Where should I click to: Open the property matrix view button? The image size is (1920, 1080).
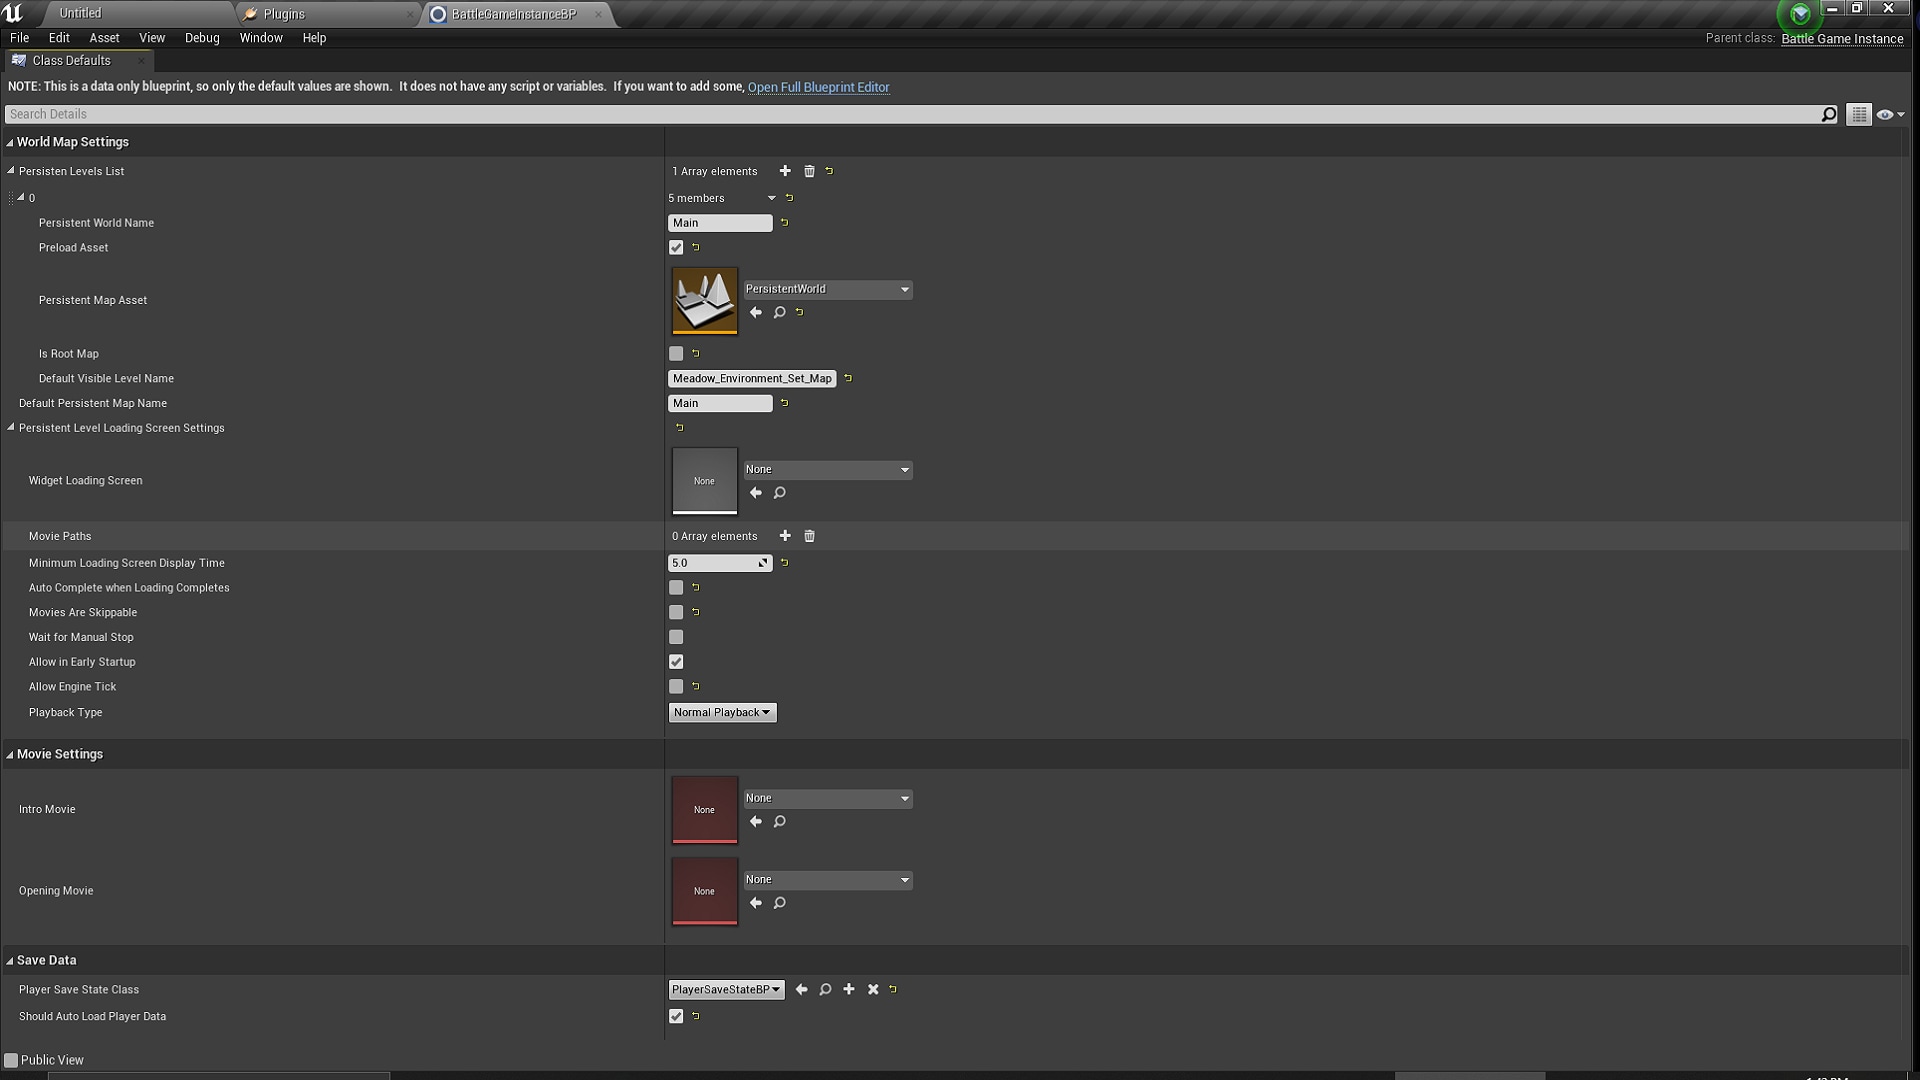tap(1858, 114)
